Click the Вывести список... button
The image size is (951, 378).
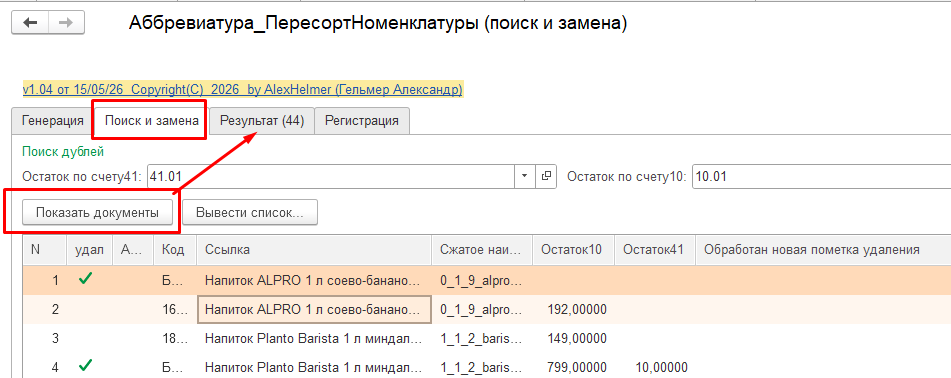(x=250, y=213)
